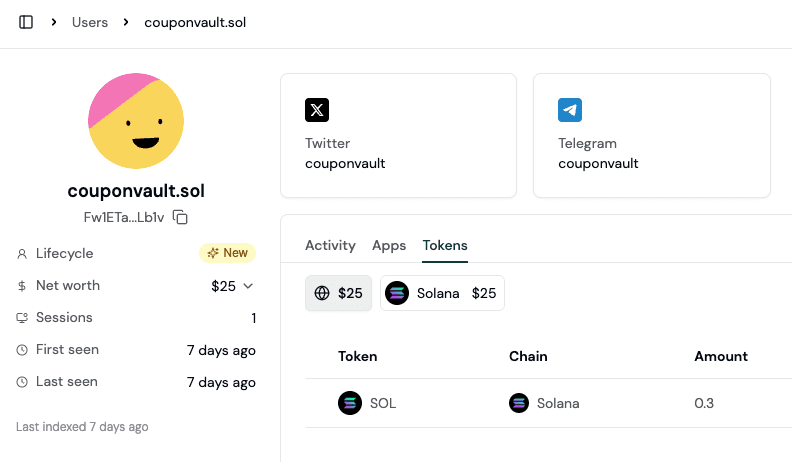Navigate to Users breadcrumb link
Screen dimensions: 792x462
[90, 22]
